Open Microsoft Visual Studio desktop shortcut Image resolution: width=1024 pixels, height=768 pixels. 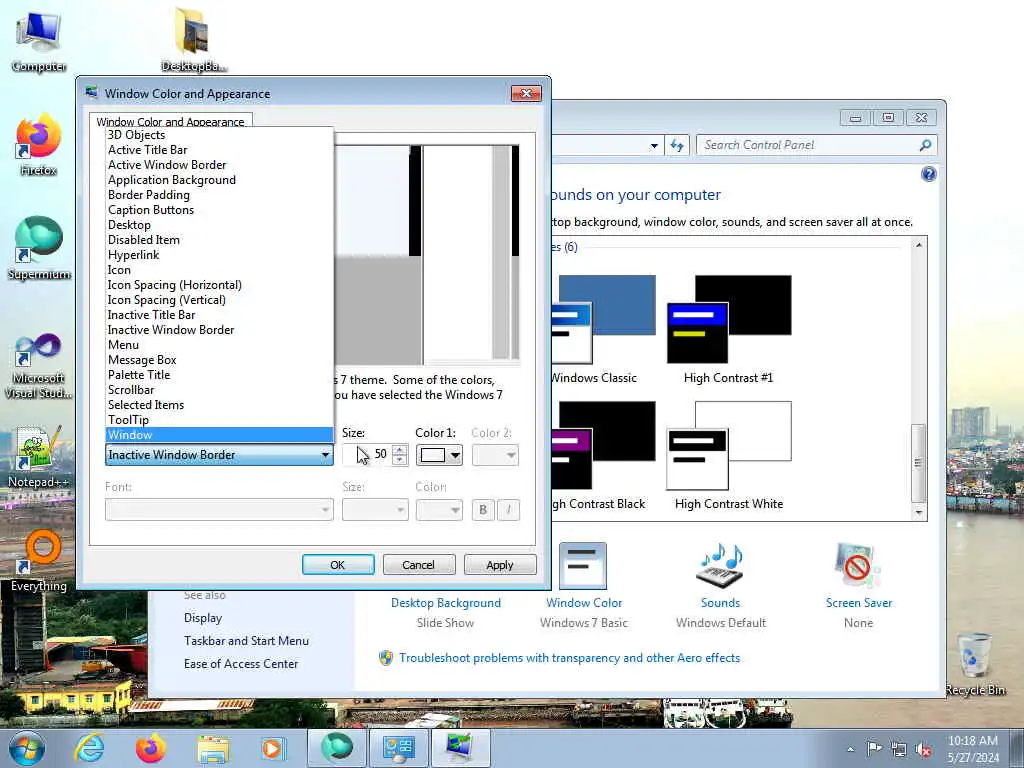click(x=39, y=366)
